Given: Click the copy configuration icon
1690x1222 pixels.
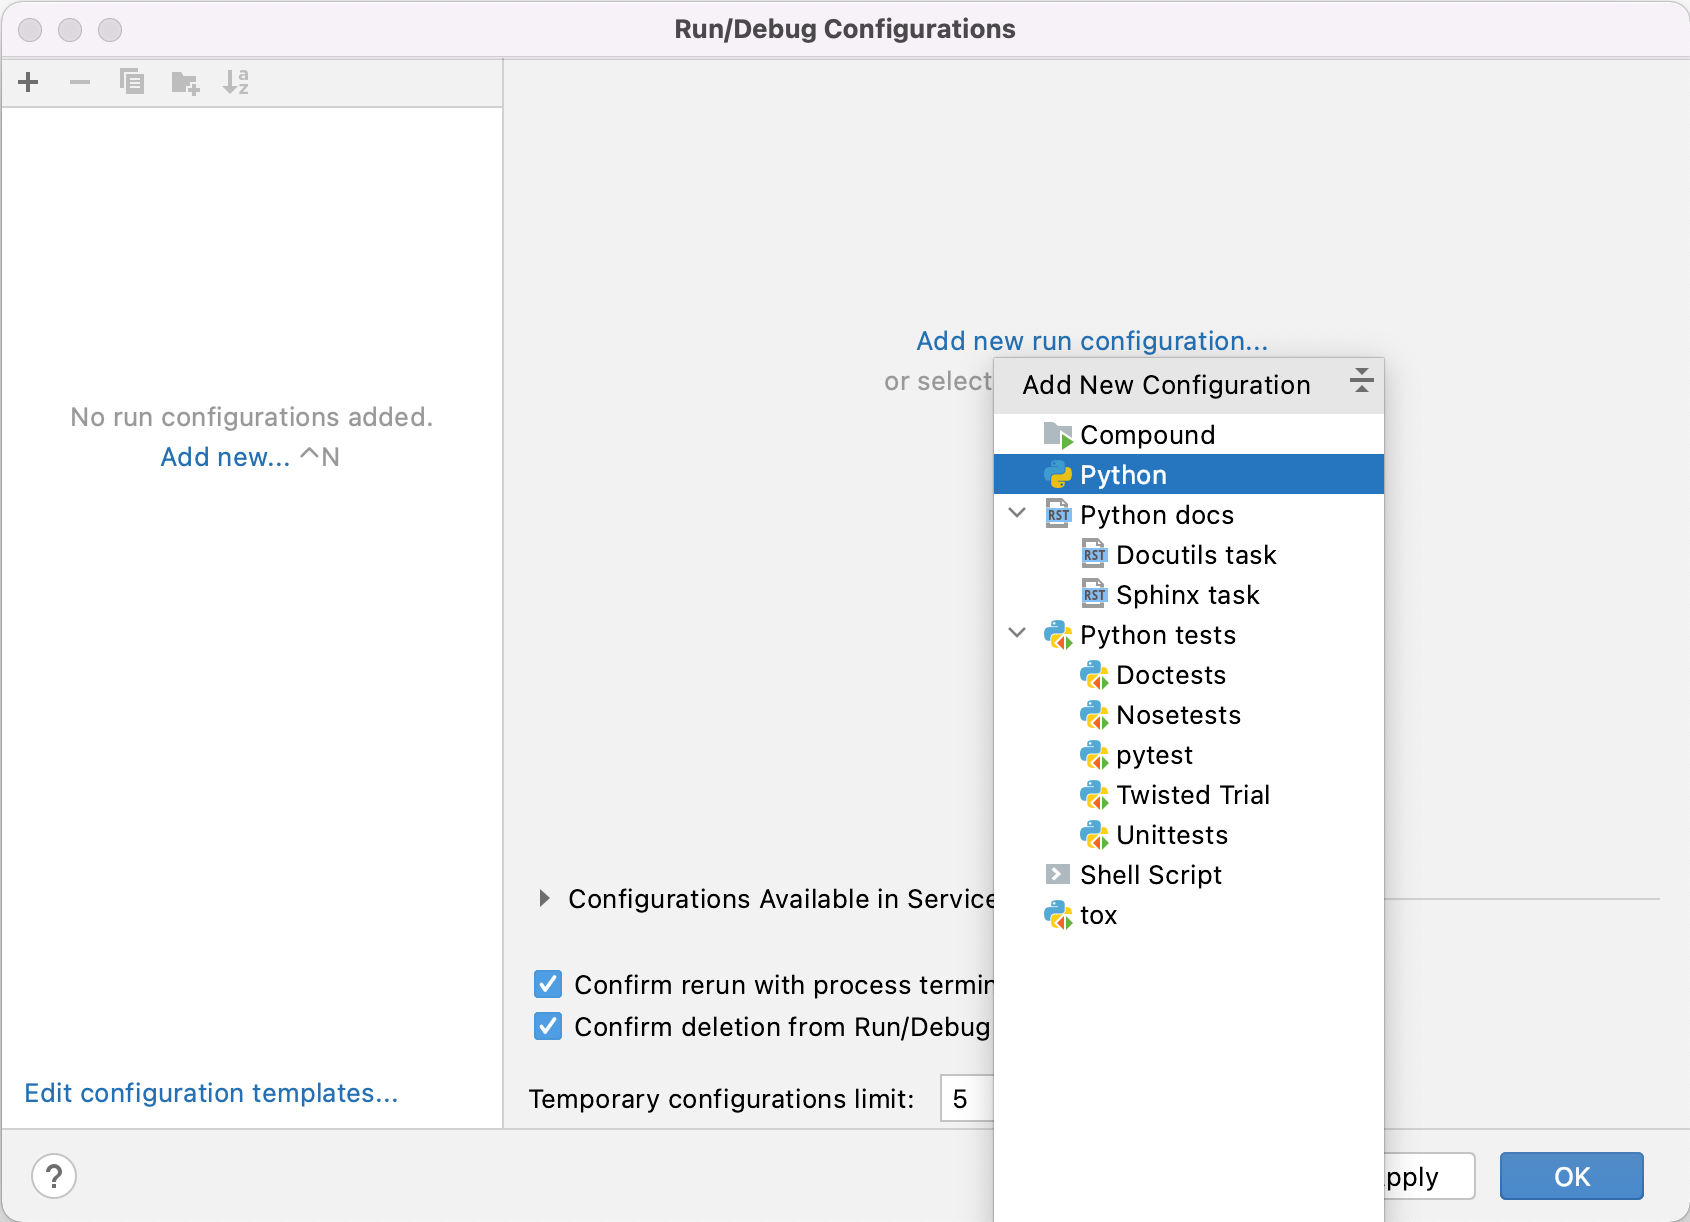Looking at the screenshot, I should [131, 82].
